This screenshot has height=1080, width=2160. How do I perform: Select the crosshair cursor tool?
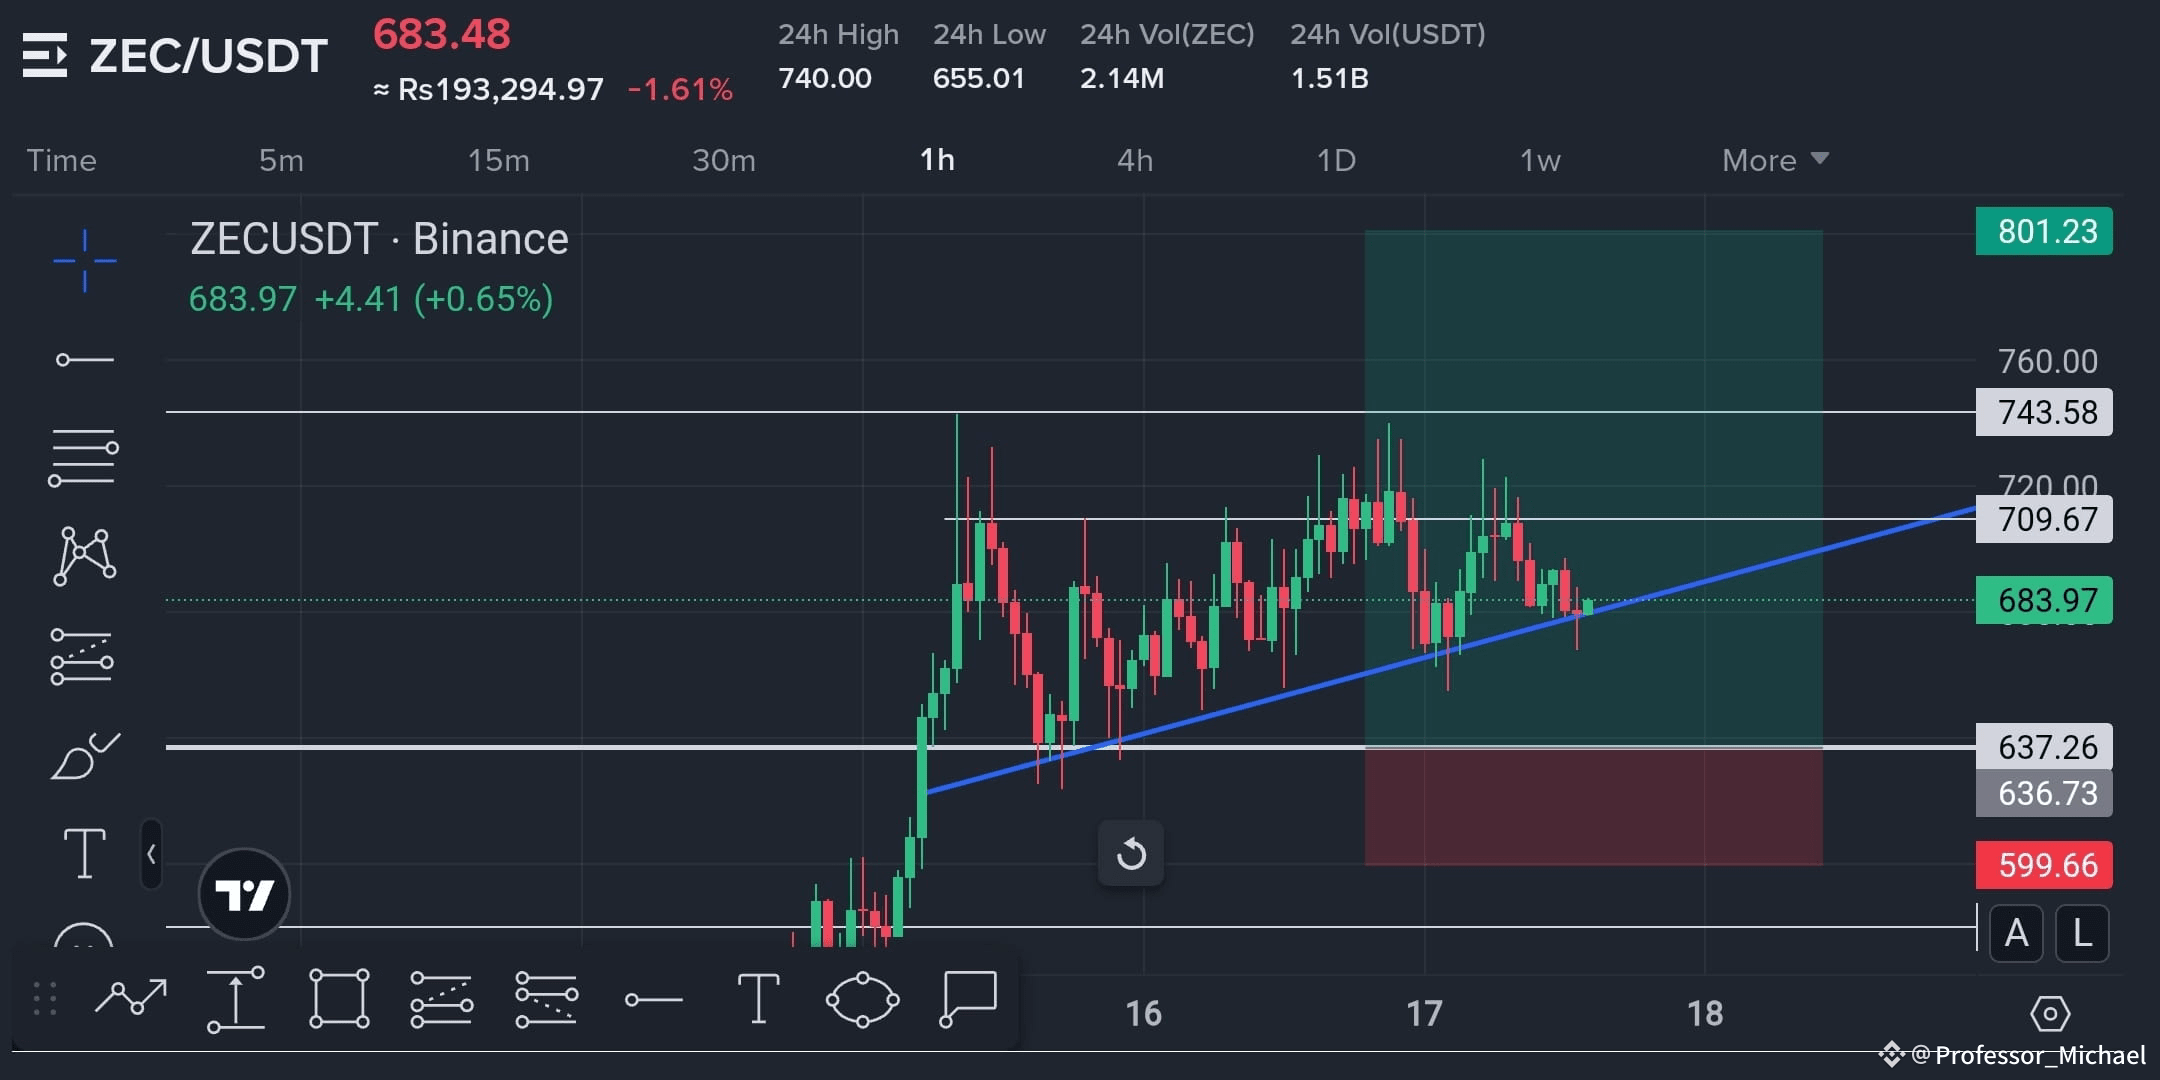click(85, 261)
